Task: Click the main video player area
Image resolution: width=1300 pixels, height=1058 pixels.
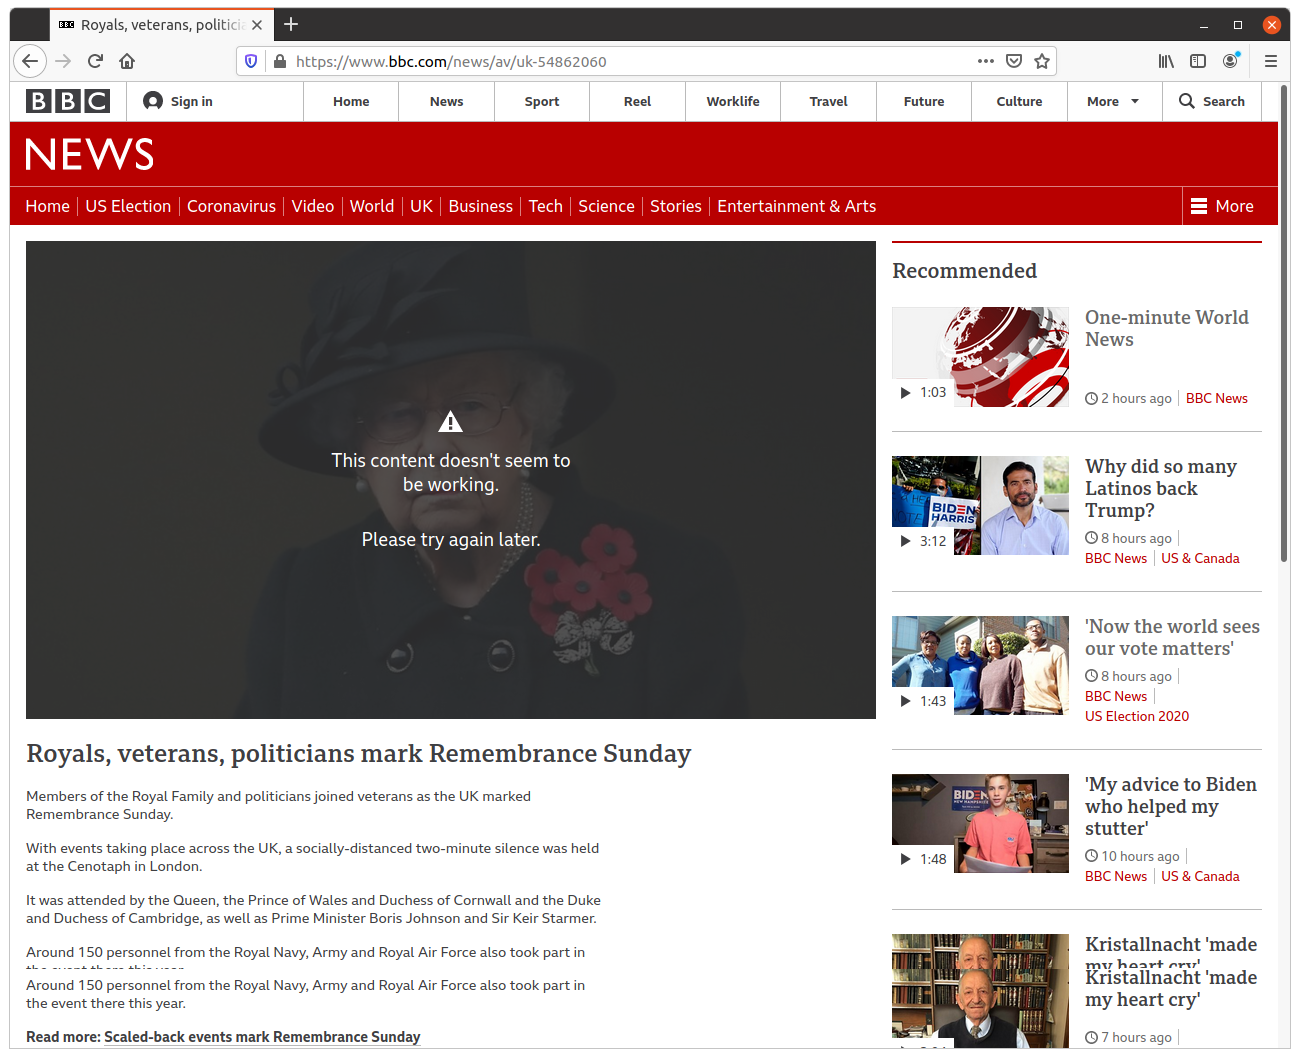Action: pos(451,480)
